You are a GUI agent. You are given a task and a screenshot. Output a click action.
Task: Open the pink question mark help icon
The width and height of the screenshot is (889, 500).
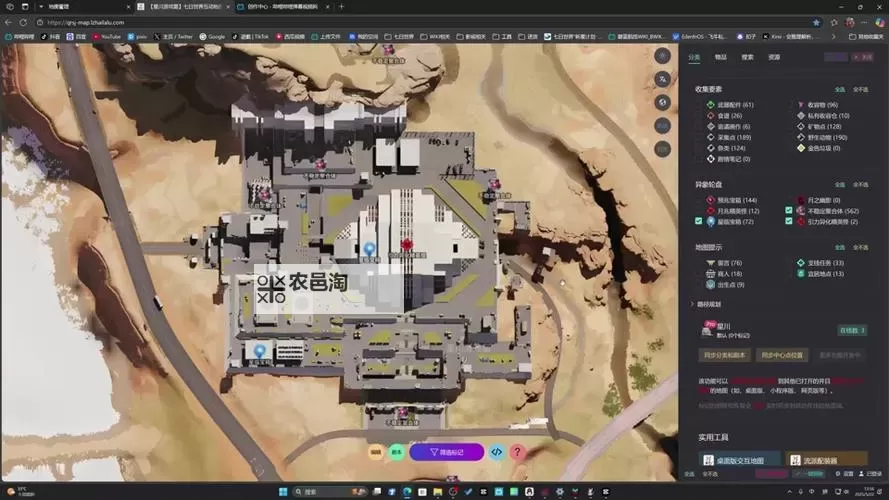tap(517, 452)
